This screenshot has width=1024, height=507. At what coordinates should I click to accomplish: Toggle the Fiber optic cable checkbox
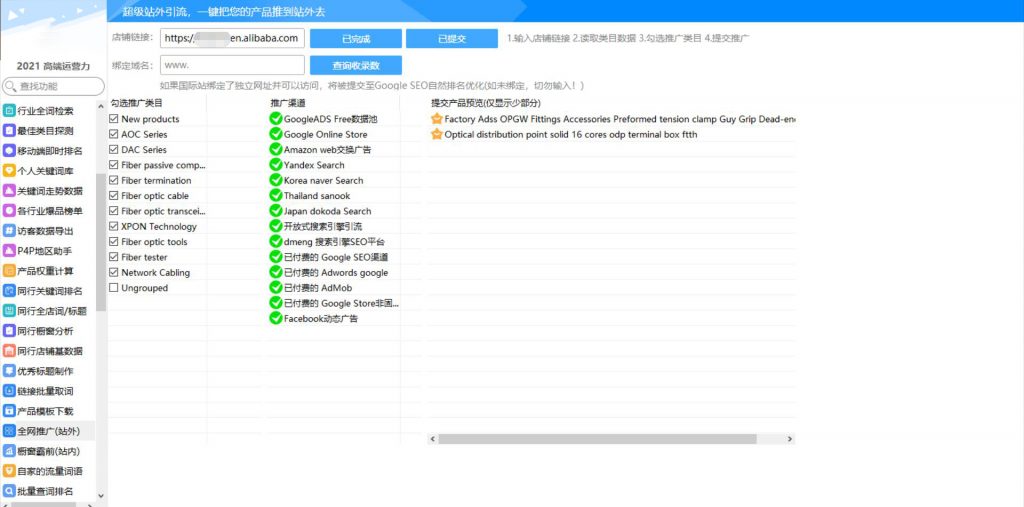(114, 195)
